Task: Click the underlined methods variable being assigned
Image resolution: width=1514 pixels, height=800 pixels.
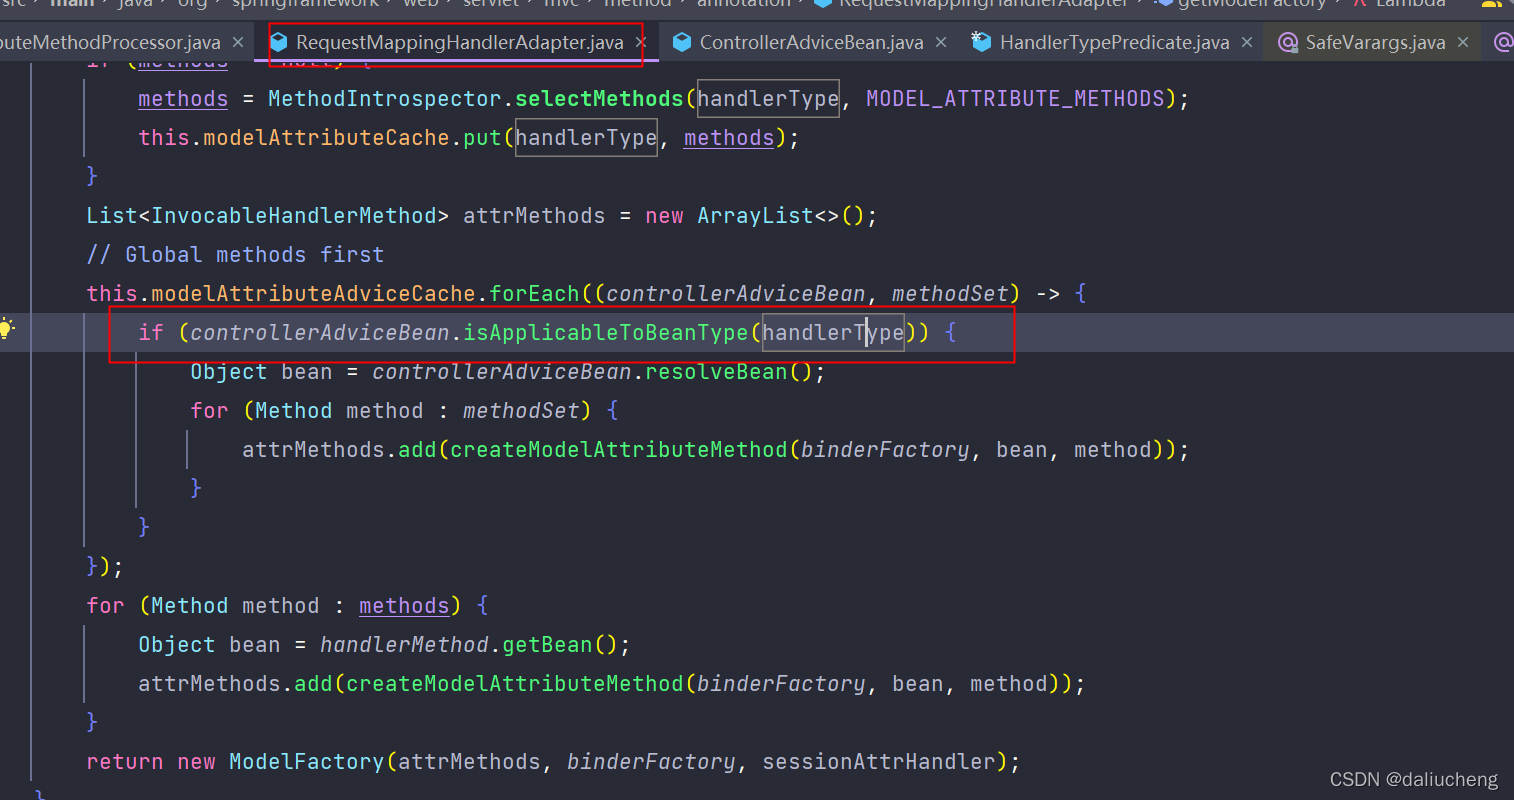Action: 183,98
